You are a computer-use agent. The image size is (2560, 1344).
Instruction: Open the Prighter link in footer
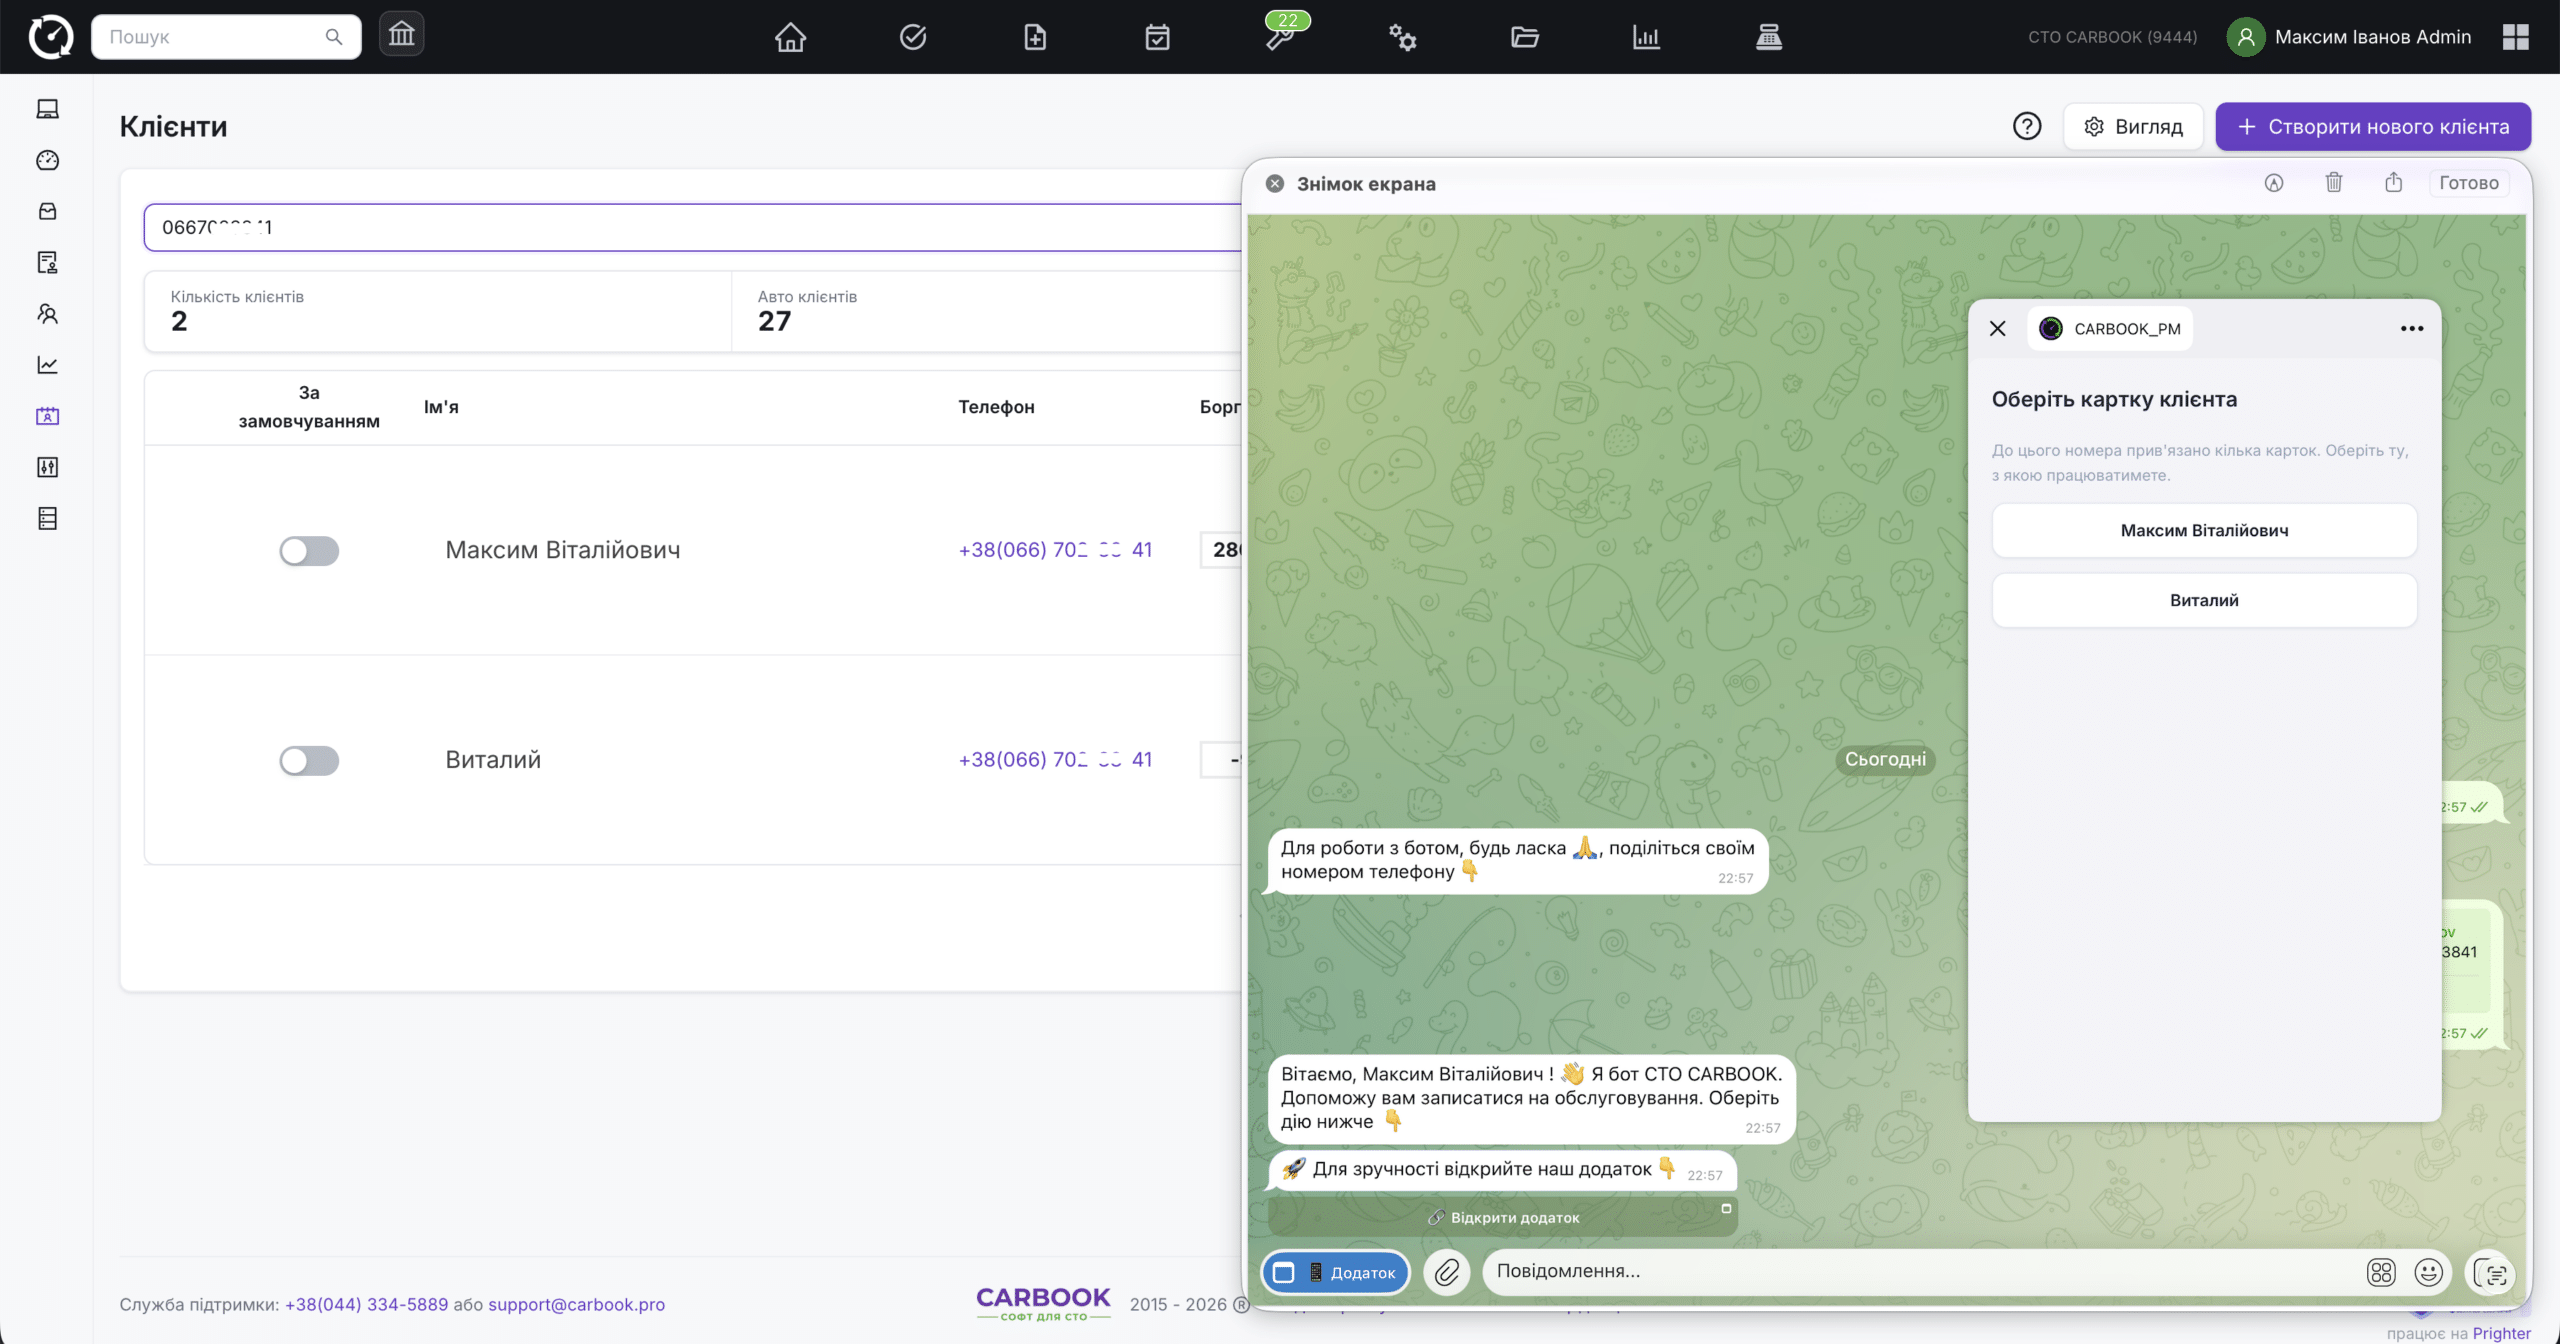click(2501, 1333)
